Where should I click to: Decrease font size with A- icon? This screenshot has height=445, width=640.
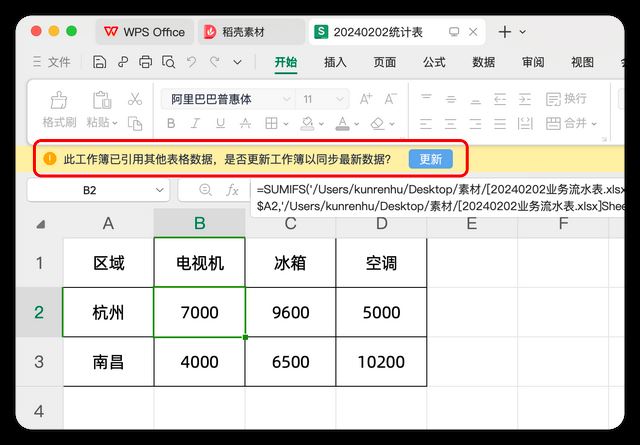[390, 99]
